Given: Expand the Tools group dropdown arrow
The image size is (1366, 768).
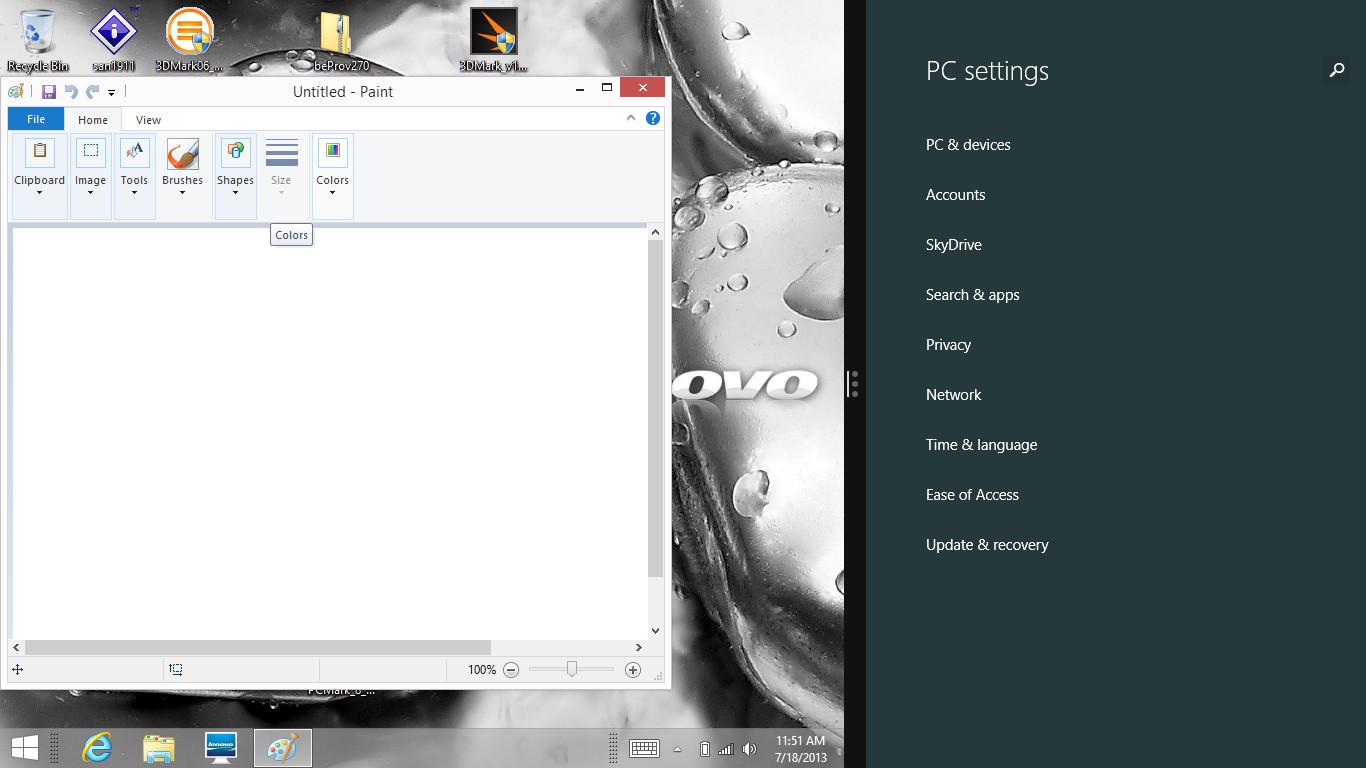Looking at the screenshot, I should click(x=134, y=193).
